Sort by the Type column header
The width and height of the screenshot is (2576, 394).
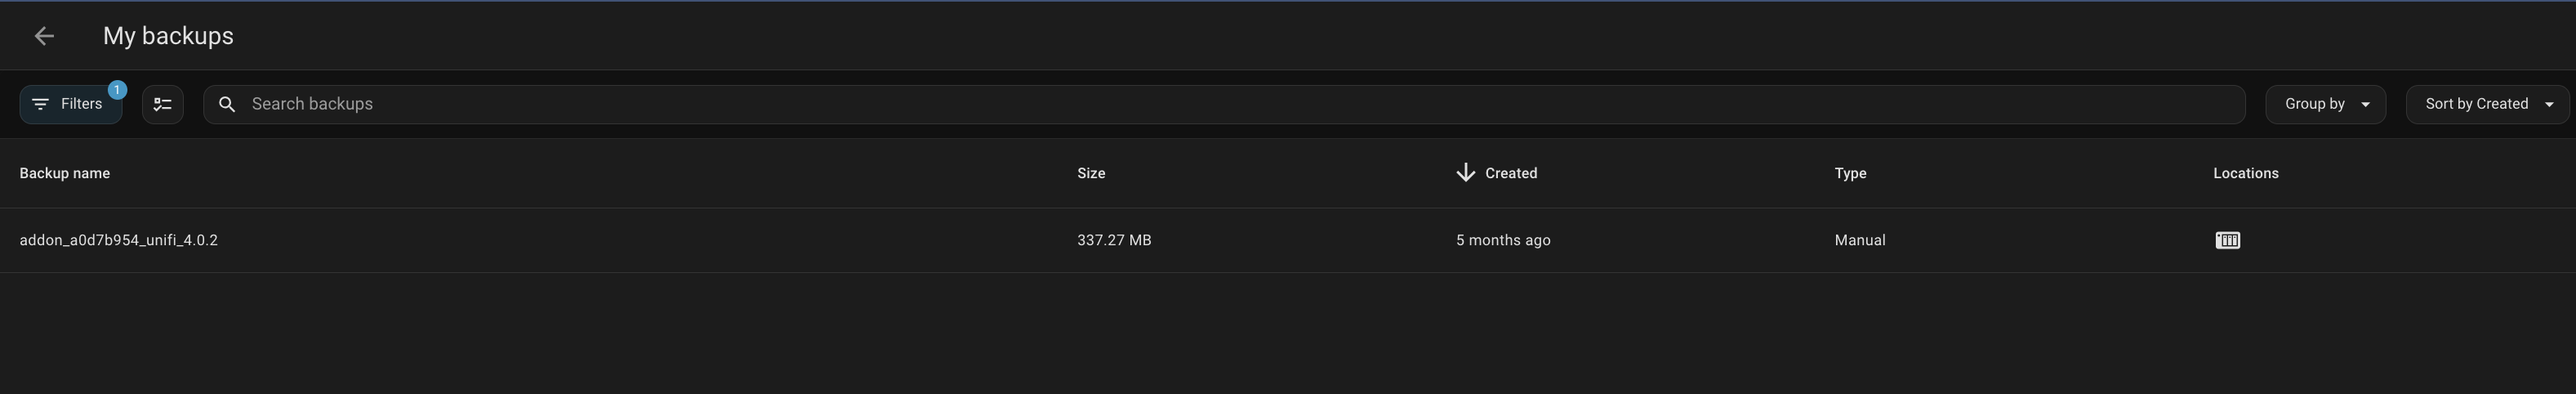tap(1850, 173)
